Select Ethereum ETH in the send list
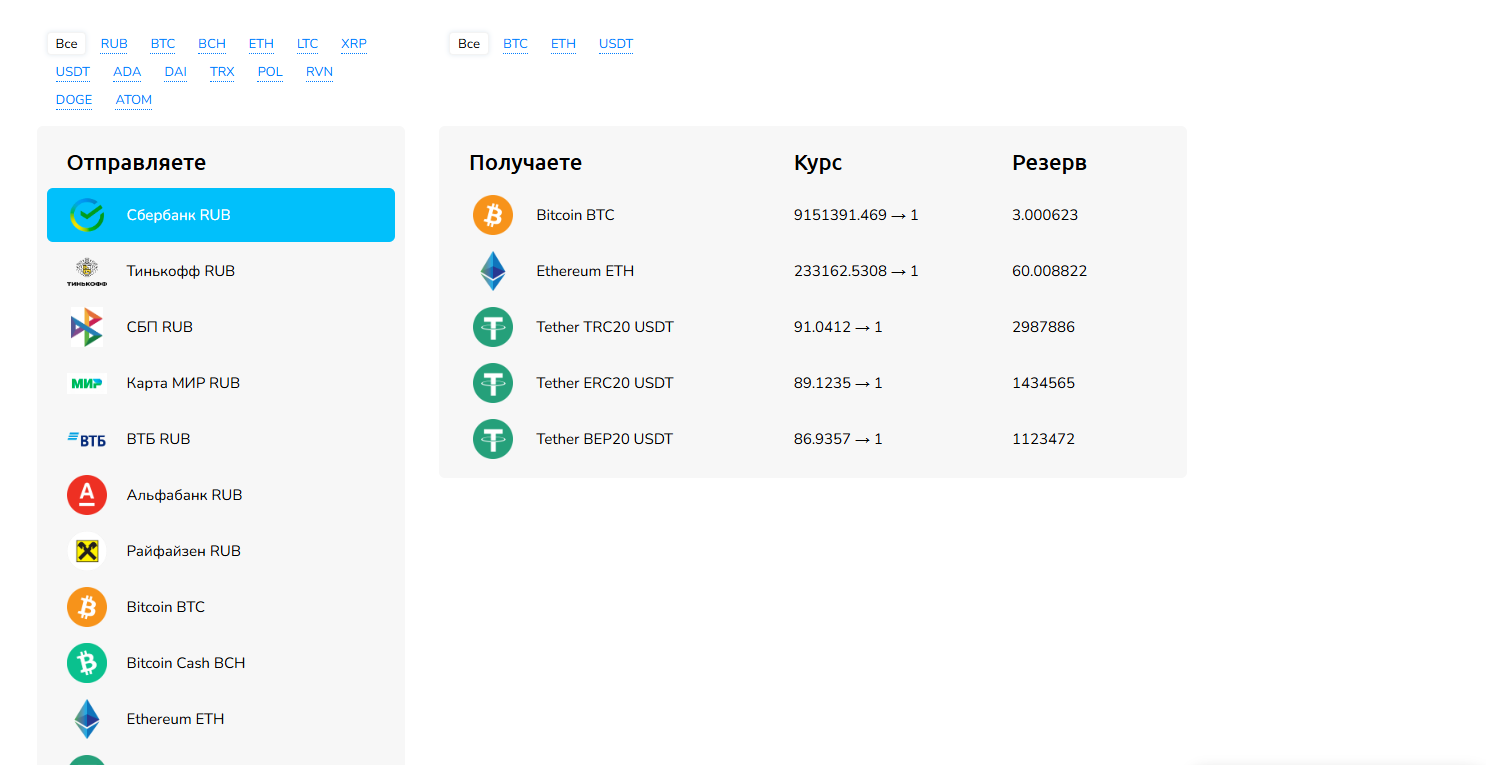1486x765 pixels. tap(175, 719)
